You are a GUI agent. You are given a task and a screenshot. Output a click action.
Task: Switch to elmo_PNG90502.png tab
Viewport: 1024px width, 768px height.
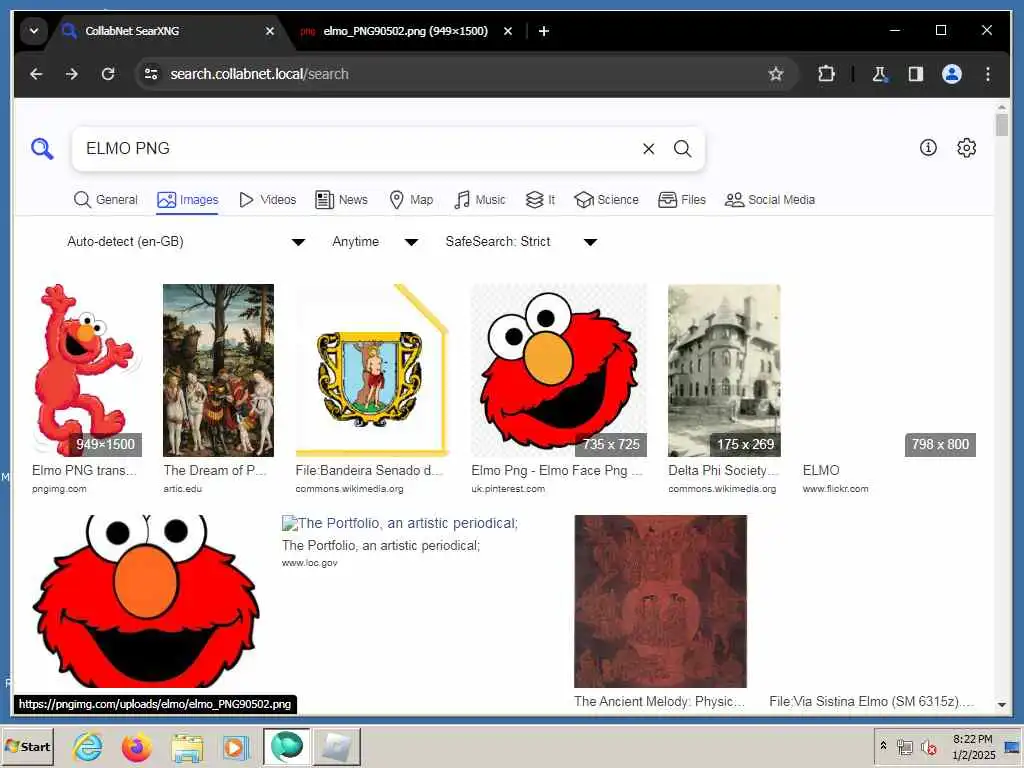coord(406,31)
